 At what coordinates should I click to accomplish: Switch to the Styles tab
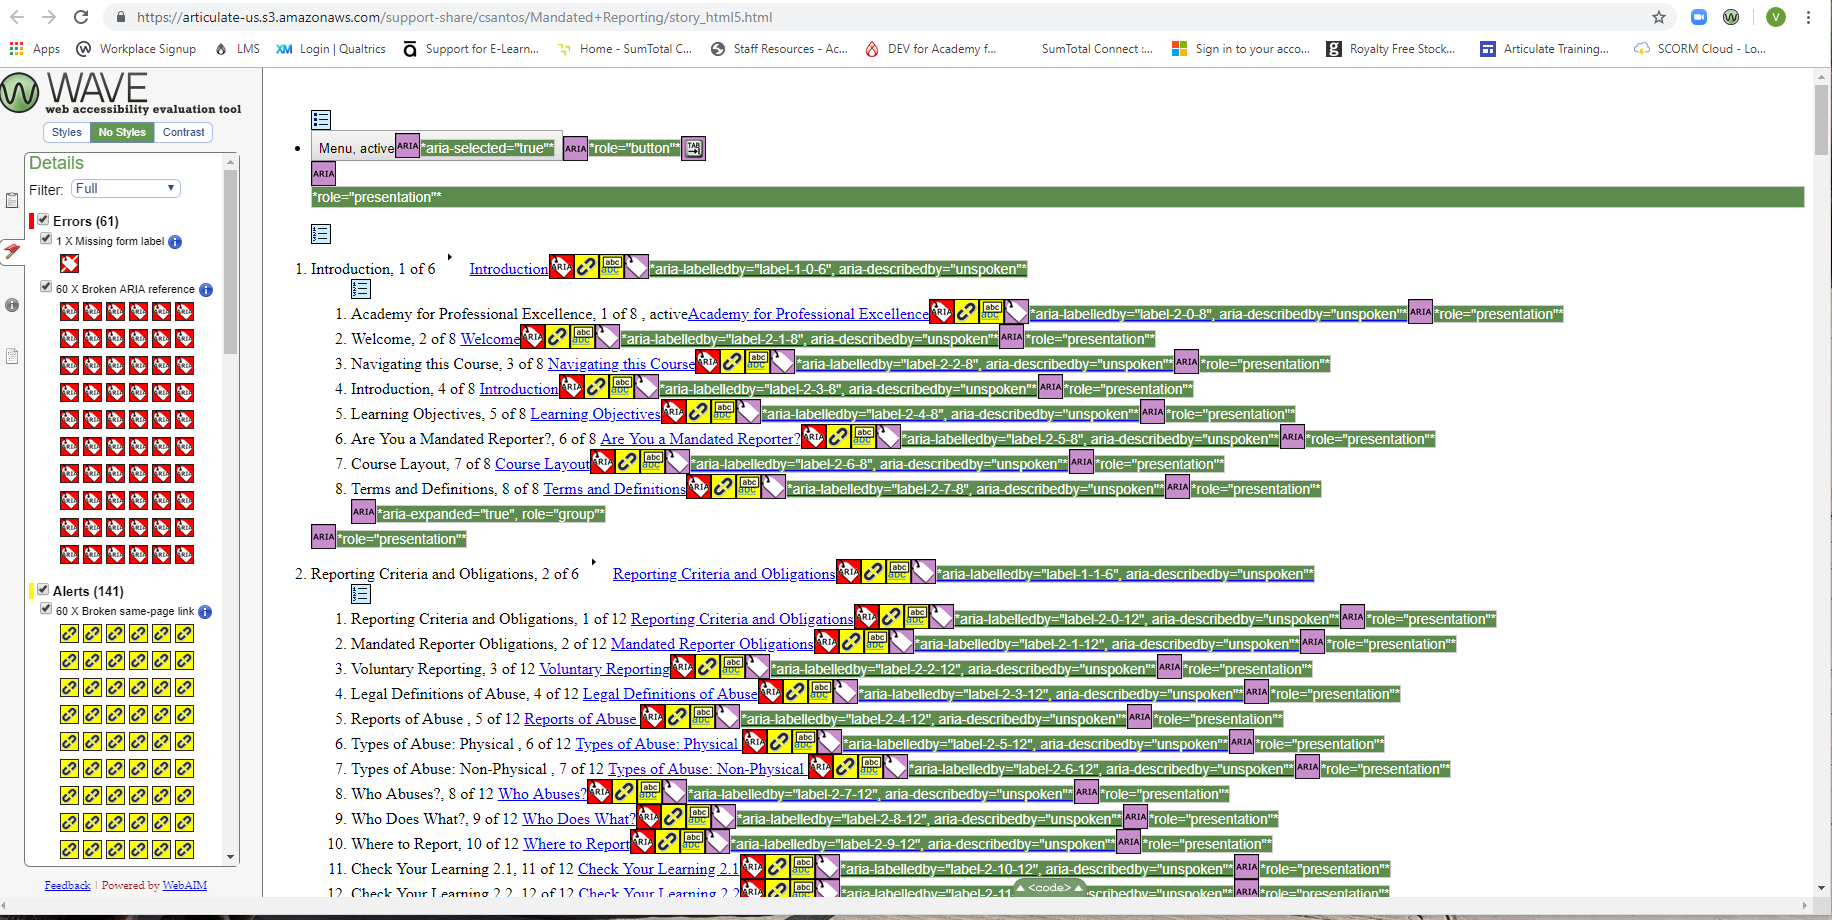click(x=66, y=132)
